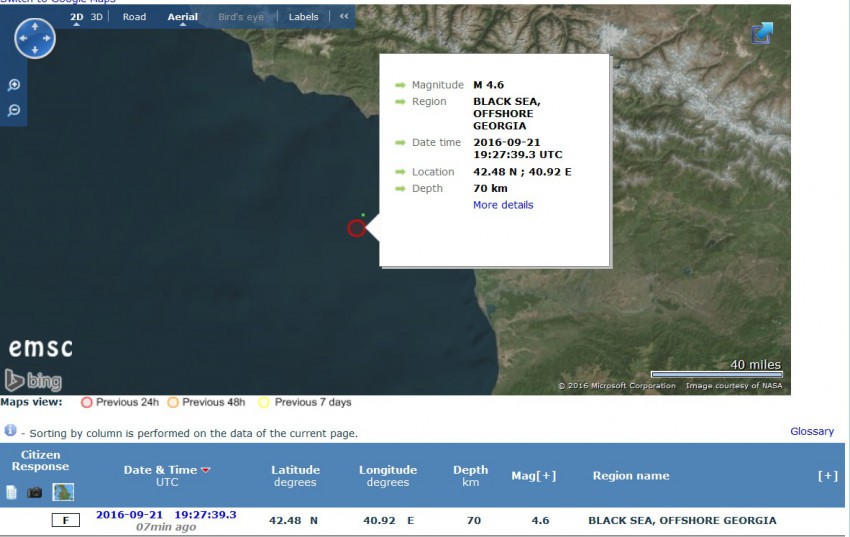Click the blue info icon above table
Screen dimensions: 850x537
point(10,431)
